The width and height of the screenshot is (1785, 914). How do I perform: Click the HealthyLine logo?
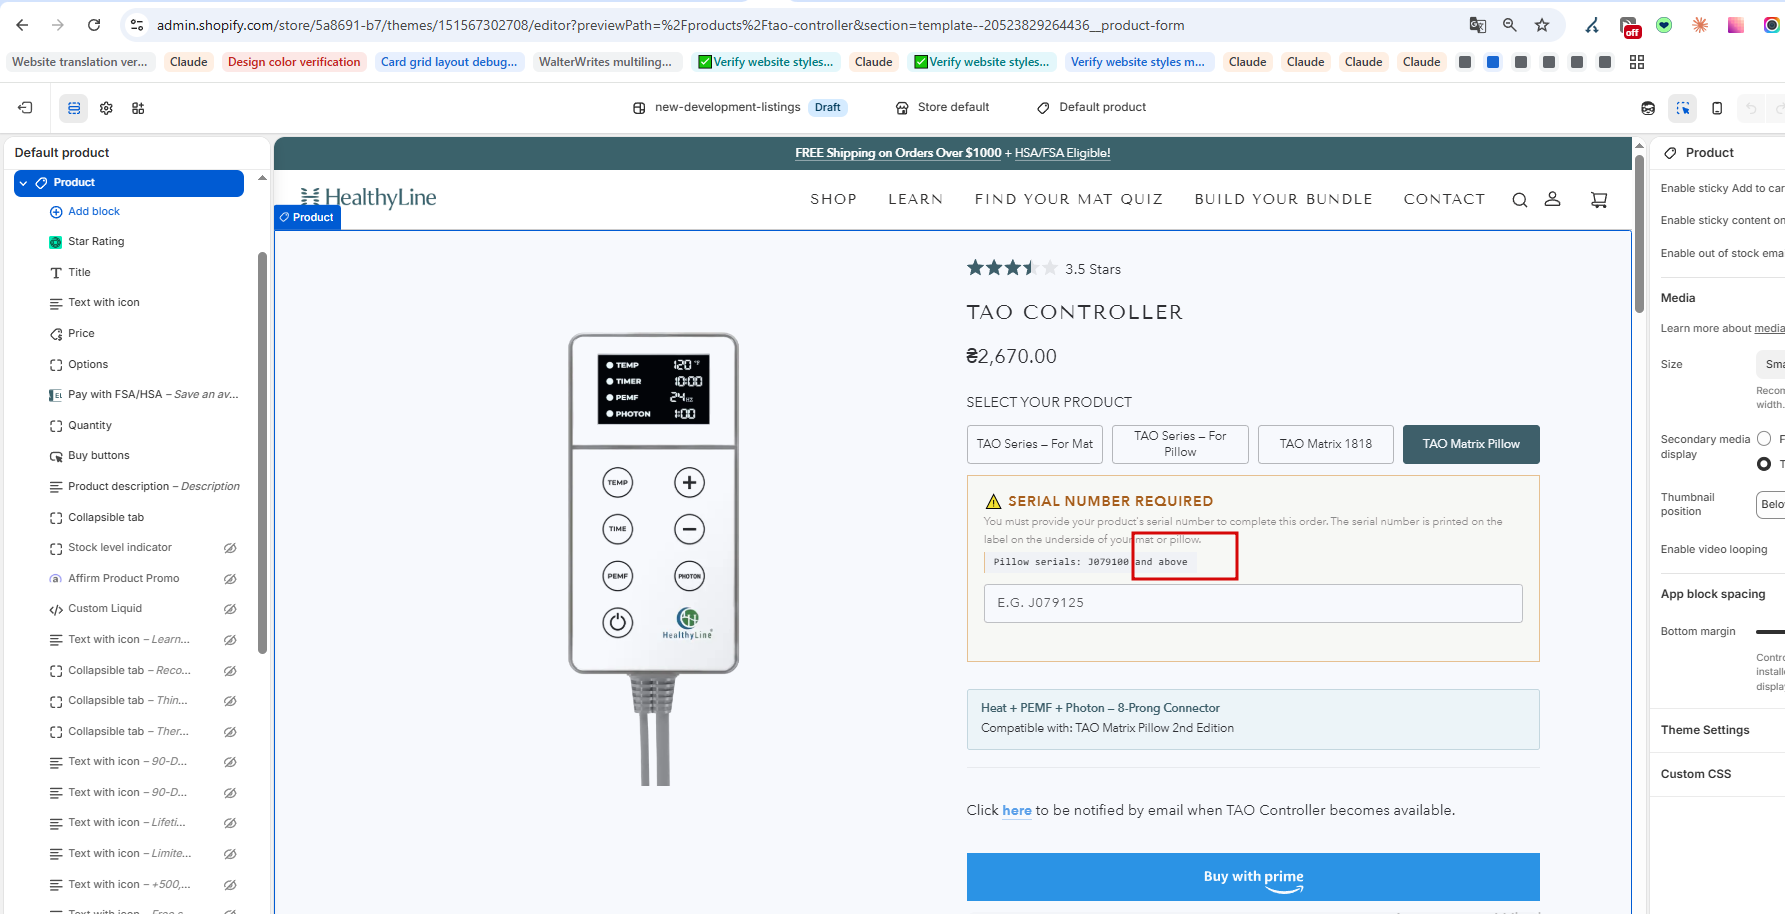pyautogui.click(x=369, y=197)
